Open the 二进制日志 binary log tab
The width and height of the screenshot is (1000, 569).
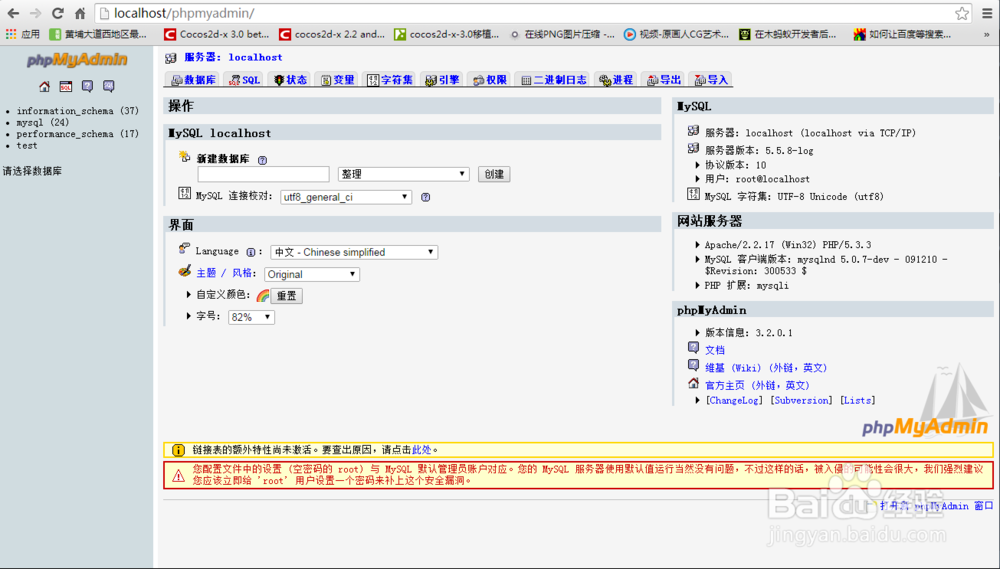tap(554, 80)
